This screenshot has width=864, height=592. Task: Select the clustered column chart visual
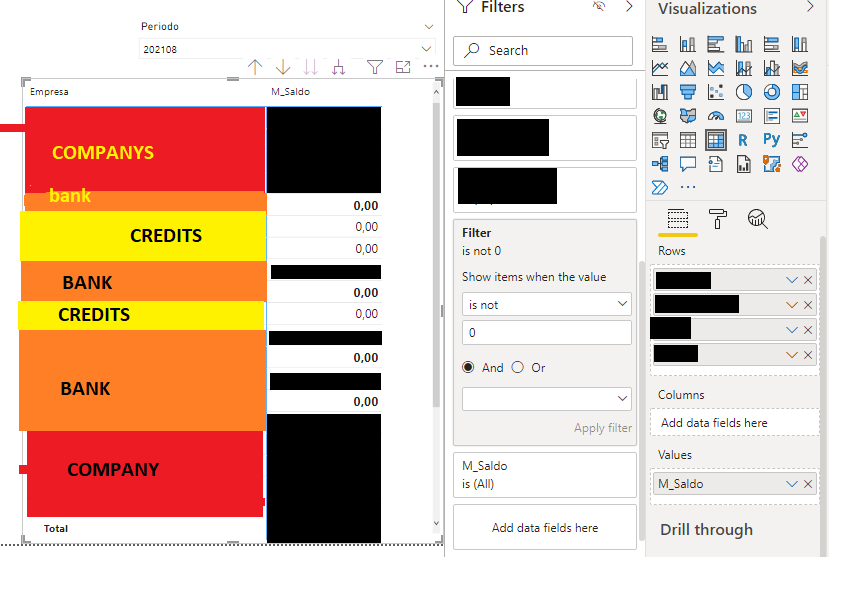click(x=744, y=44)
